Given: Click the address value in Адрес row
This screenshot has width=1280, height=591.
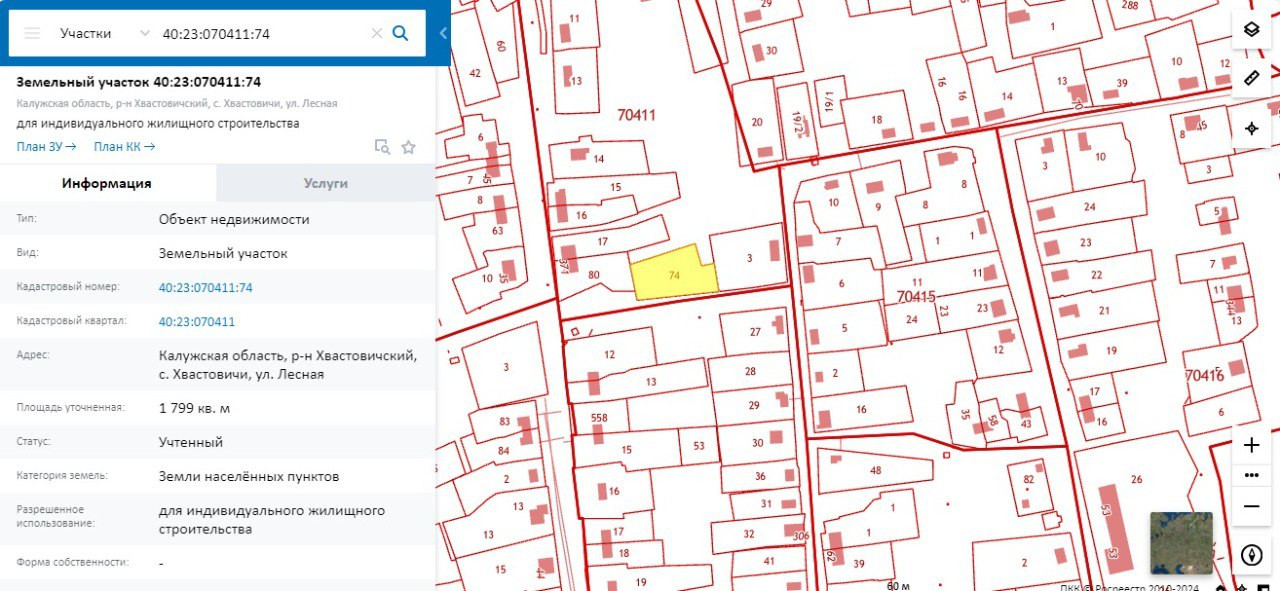Looking at the screenshot, I should click(288, 365).
